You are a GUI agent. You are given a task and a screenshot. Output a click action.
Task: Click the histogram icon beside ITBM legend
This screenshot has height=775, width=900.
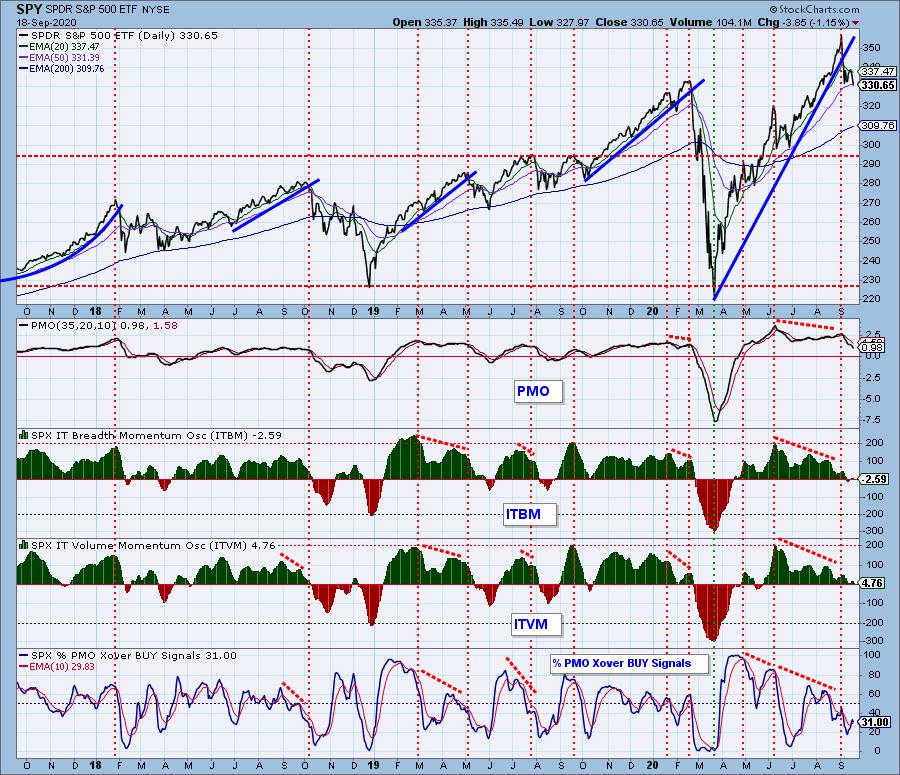pyautogui.click(x=24, y=435)
